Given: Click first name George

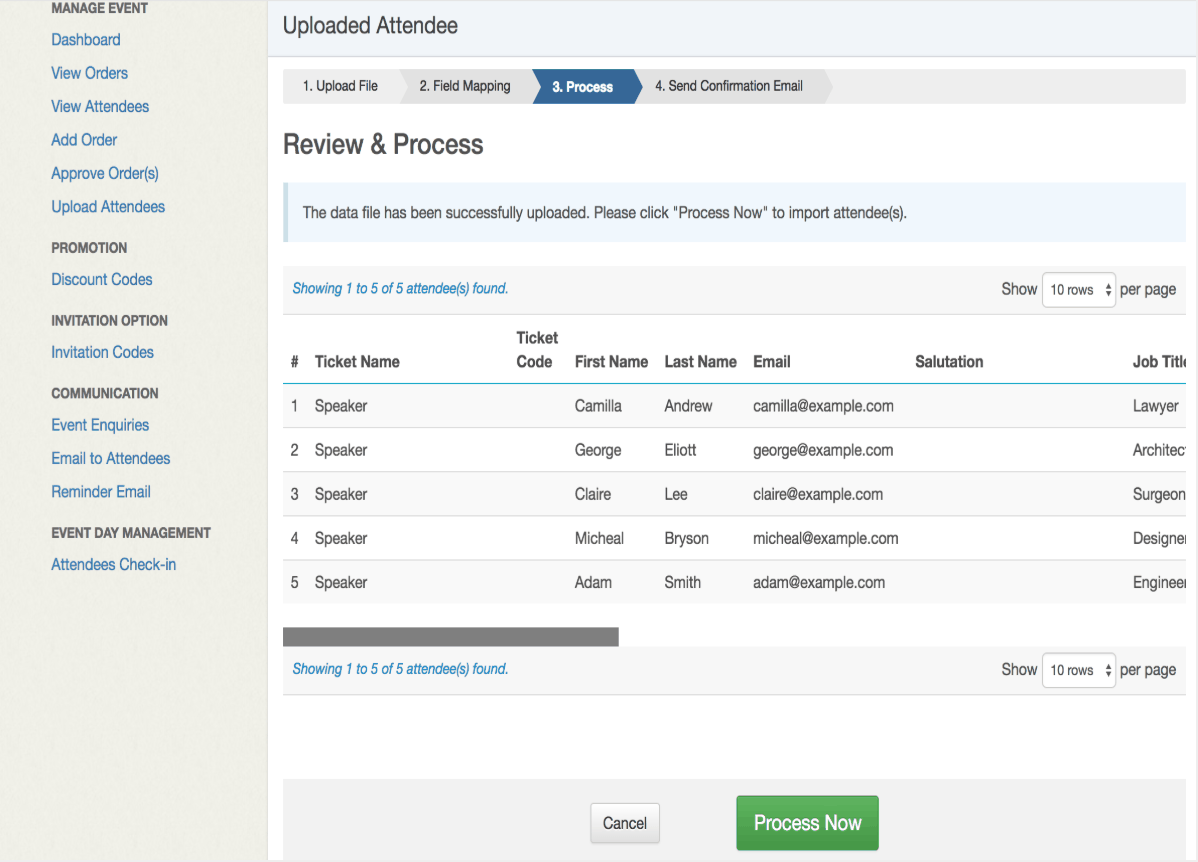Looking at the screenshot, I should pyautogui.click(x=597, y=450).
